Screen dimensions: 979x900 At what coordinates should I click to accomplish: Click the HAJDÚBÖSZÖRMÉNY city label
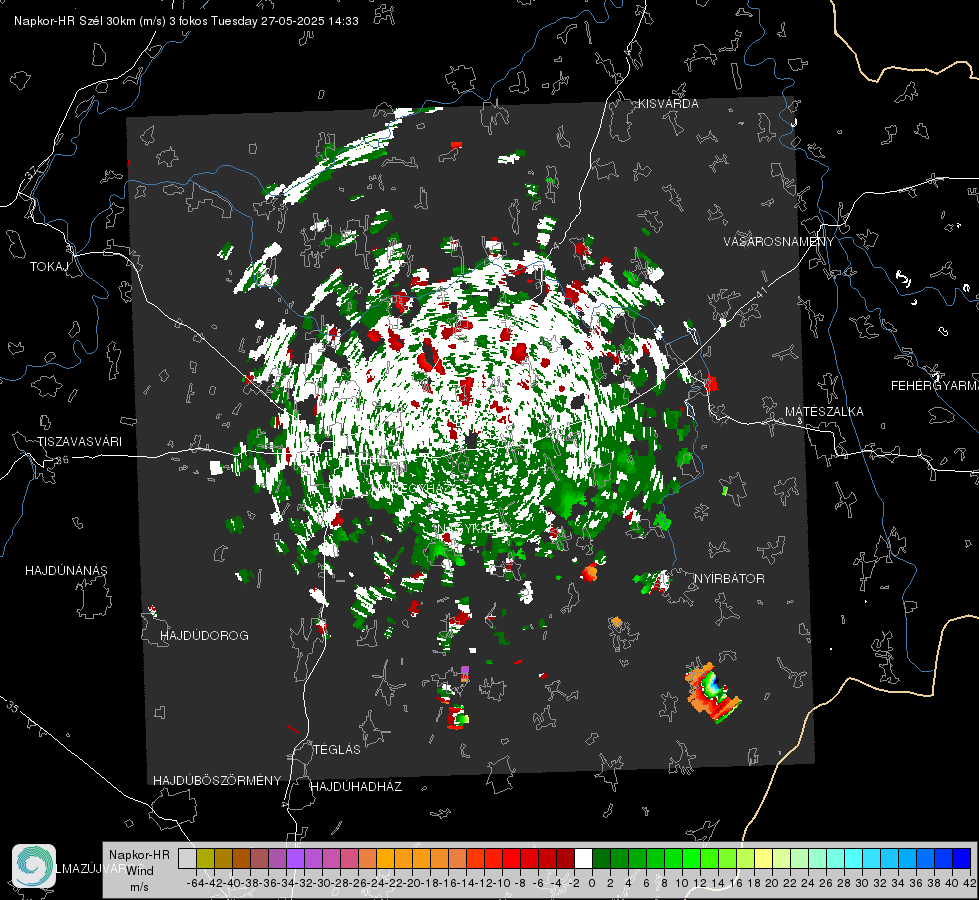[217, 781]
